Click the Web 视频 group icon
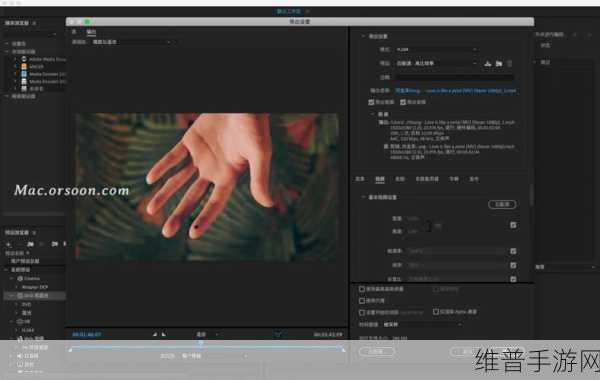 tap(20, 339)
